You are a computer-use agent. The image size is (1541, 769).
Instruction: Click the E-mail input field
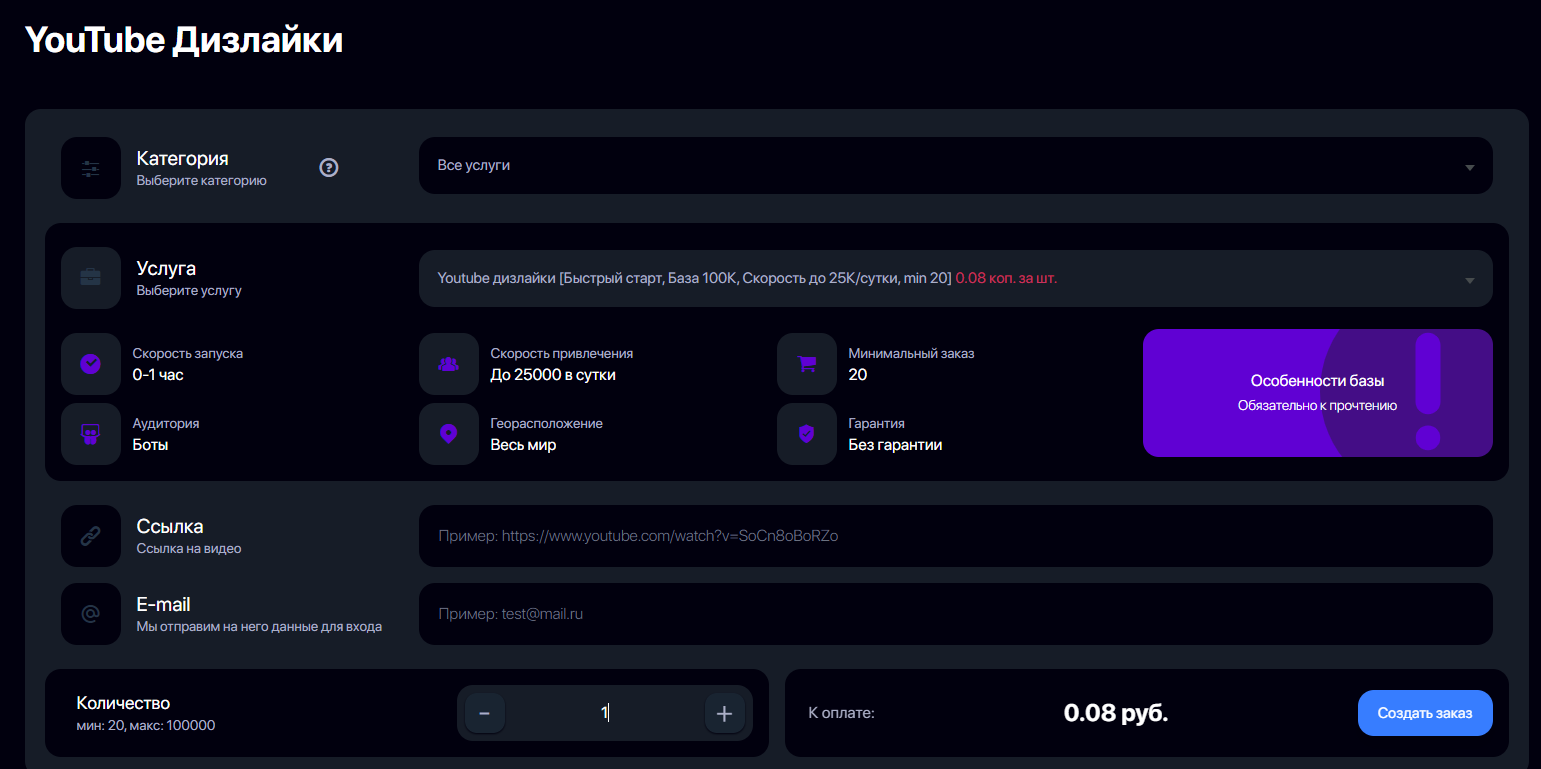(x=955, y=614)
